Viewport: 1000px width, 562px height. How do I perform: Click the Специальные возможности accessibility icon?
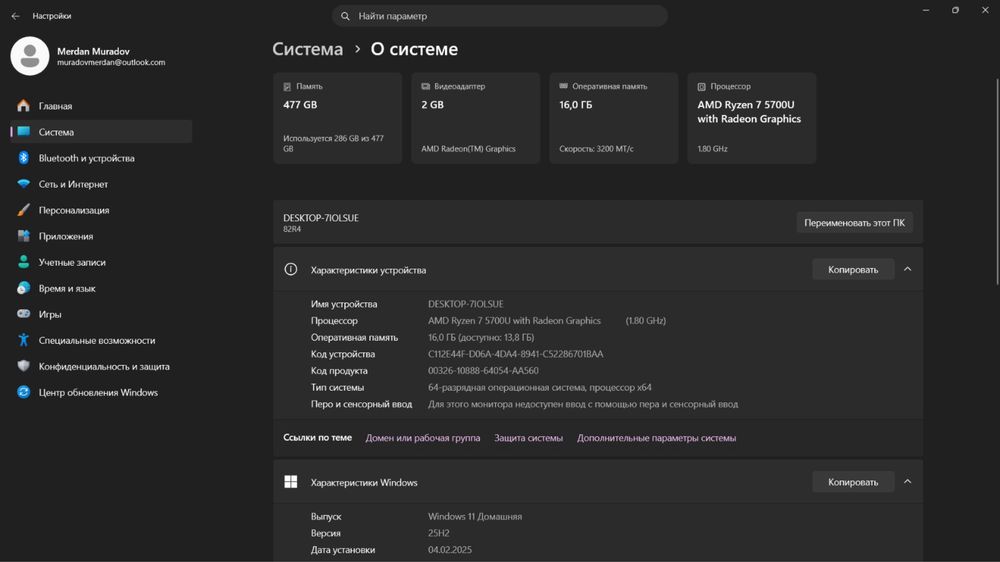tap(24, 340)
